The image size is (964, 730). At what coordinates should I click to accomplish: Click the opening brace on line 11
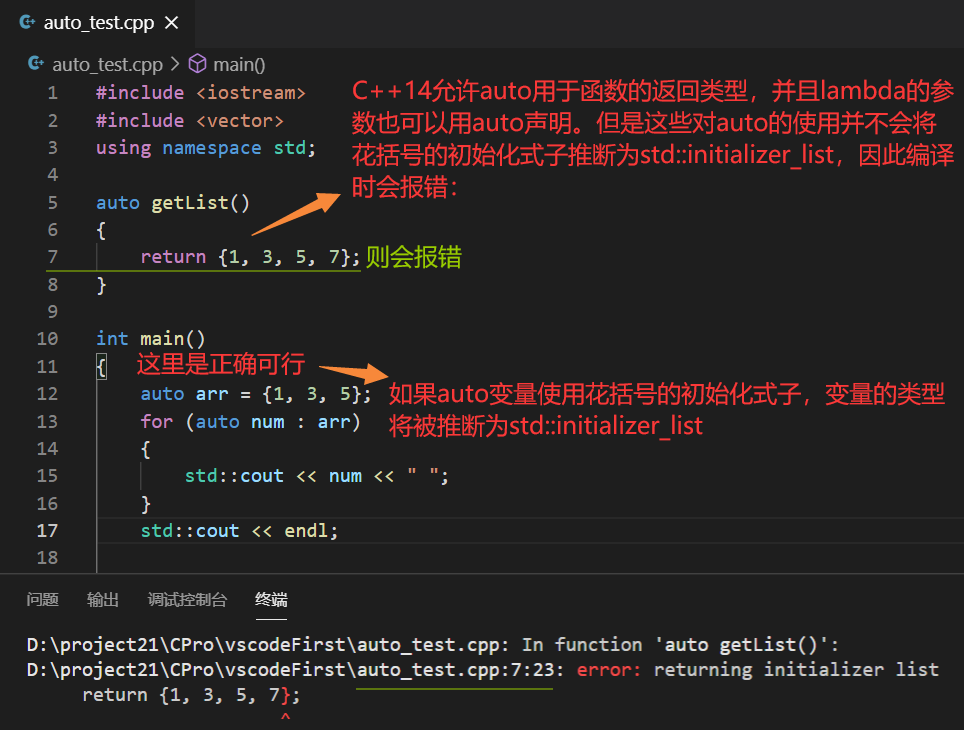(x=101, y=368)
